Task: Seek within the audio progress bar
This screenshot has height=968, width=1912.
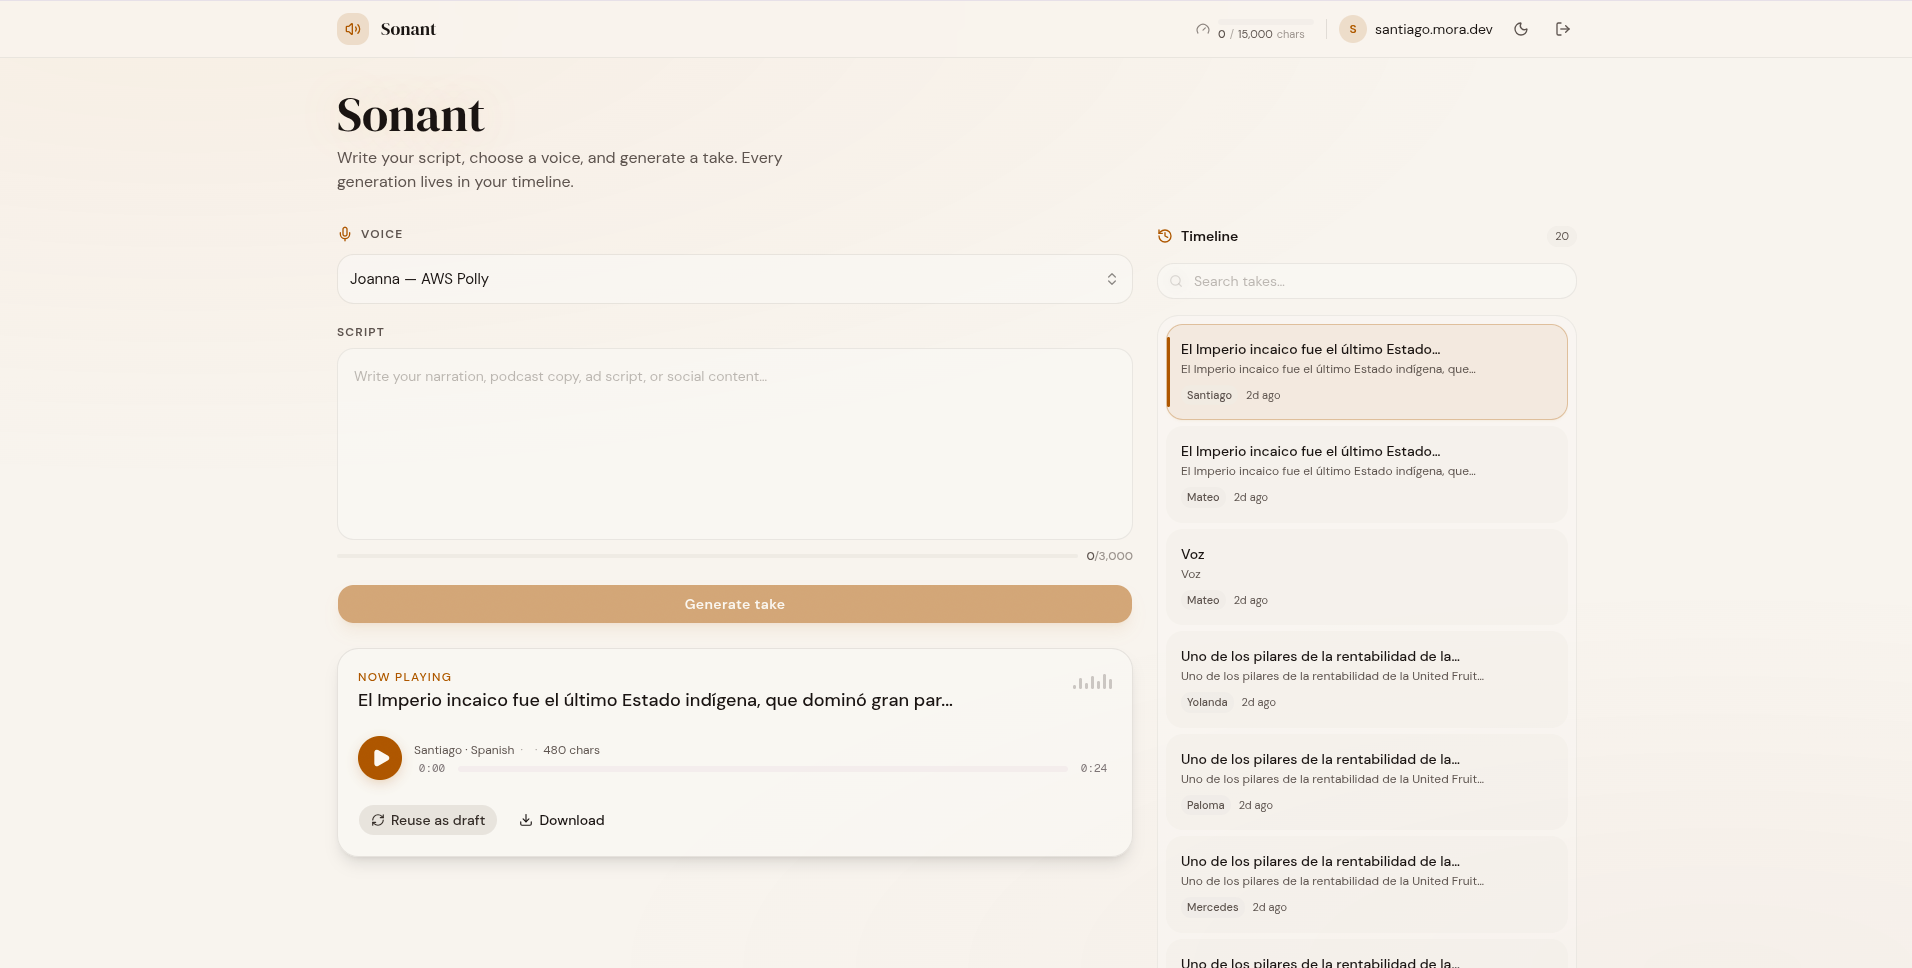Action: coord(763,769)
